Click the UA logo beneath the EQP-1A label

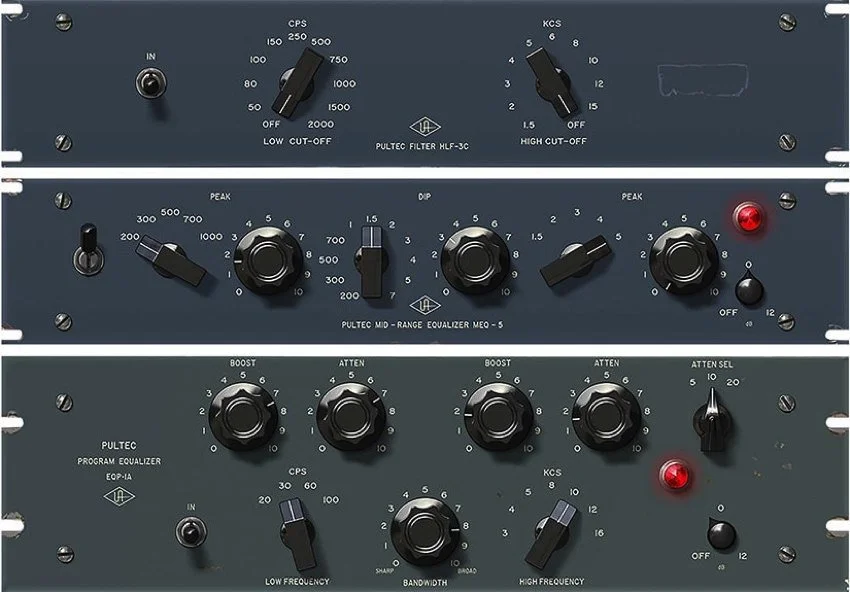click(x=119, y=496)
